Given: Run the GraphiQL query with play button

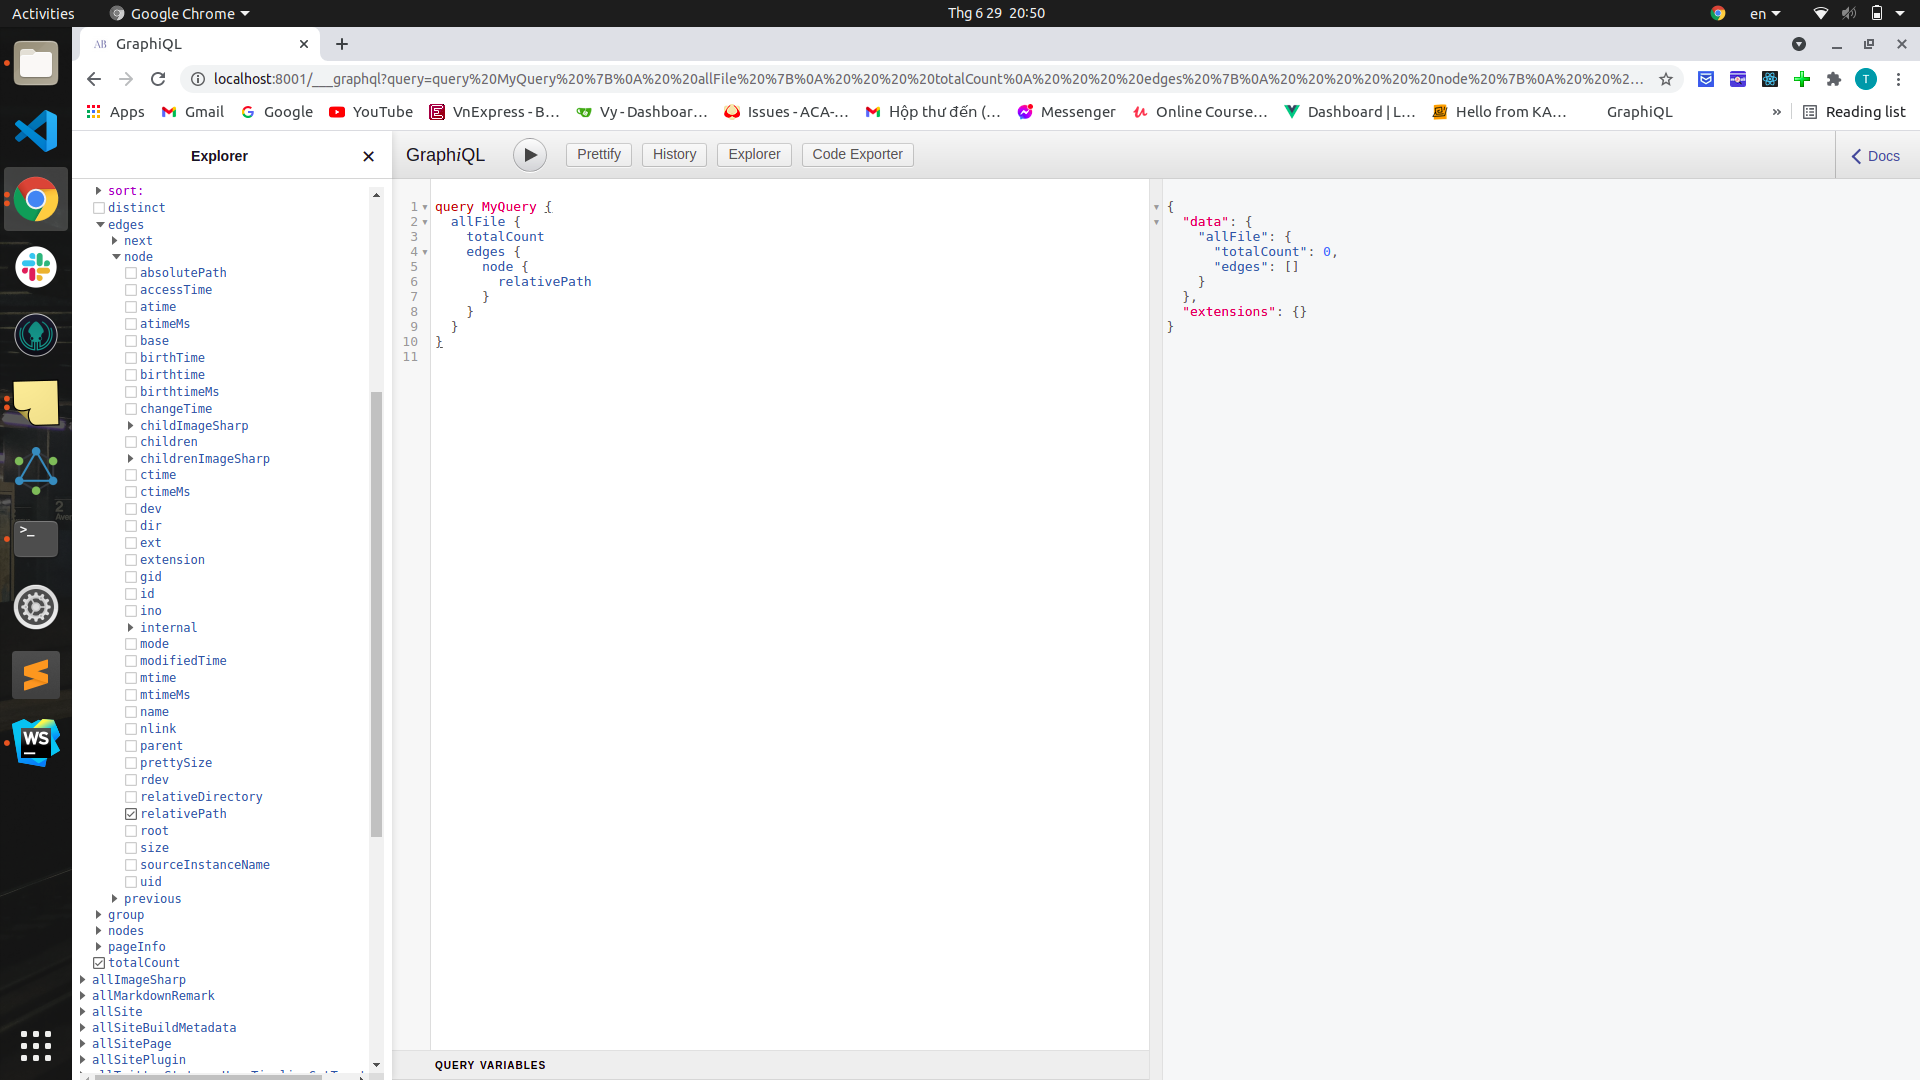Looking at the screenshot, I should (x=530, y=155).
